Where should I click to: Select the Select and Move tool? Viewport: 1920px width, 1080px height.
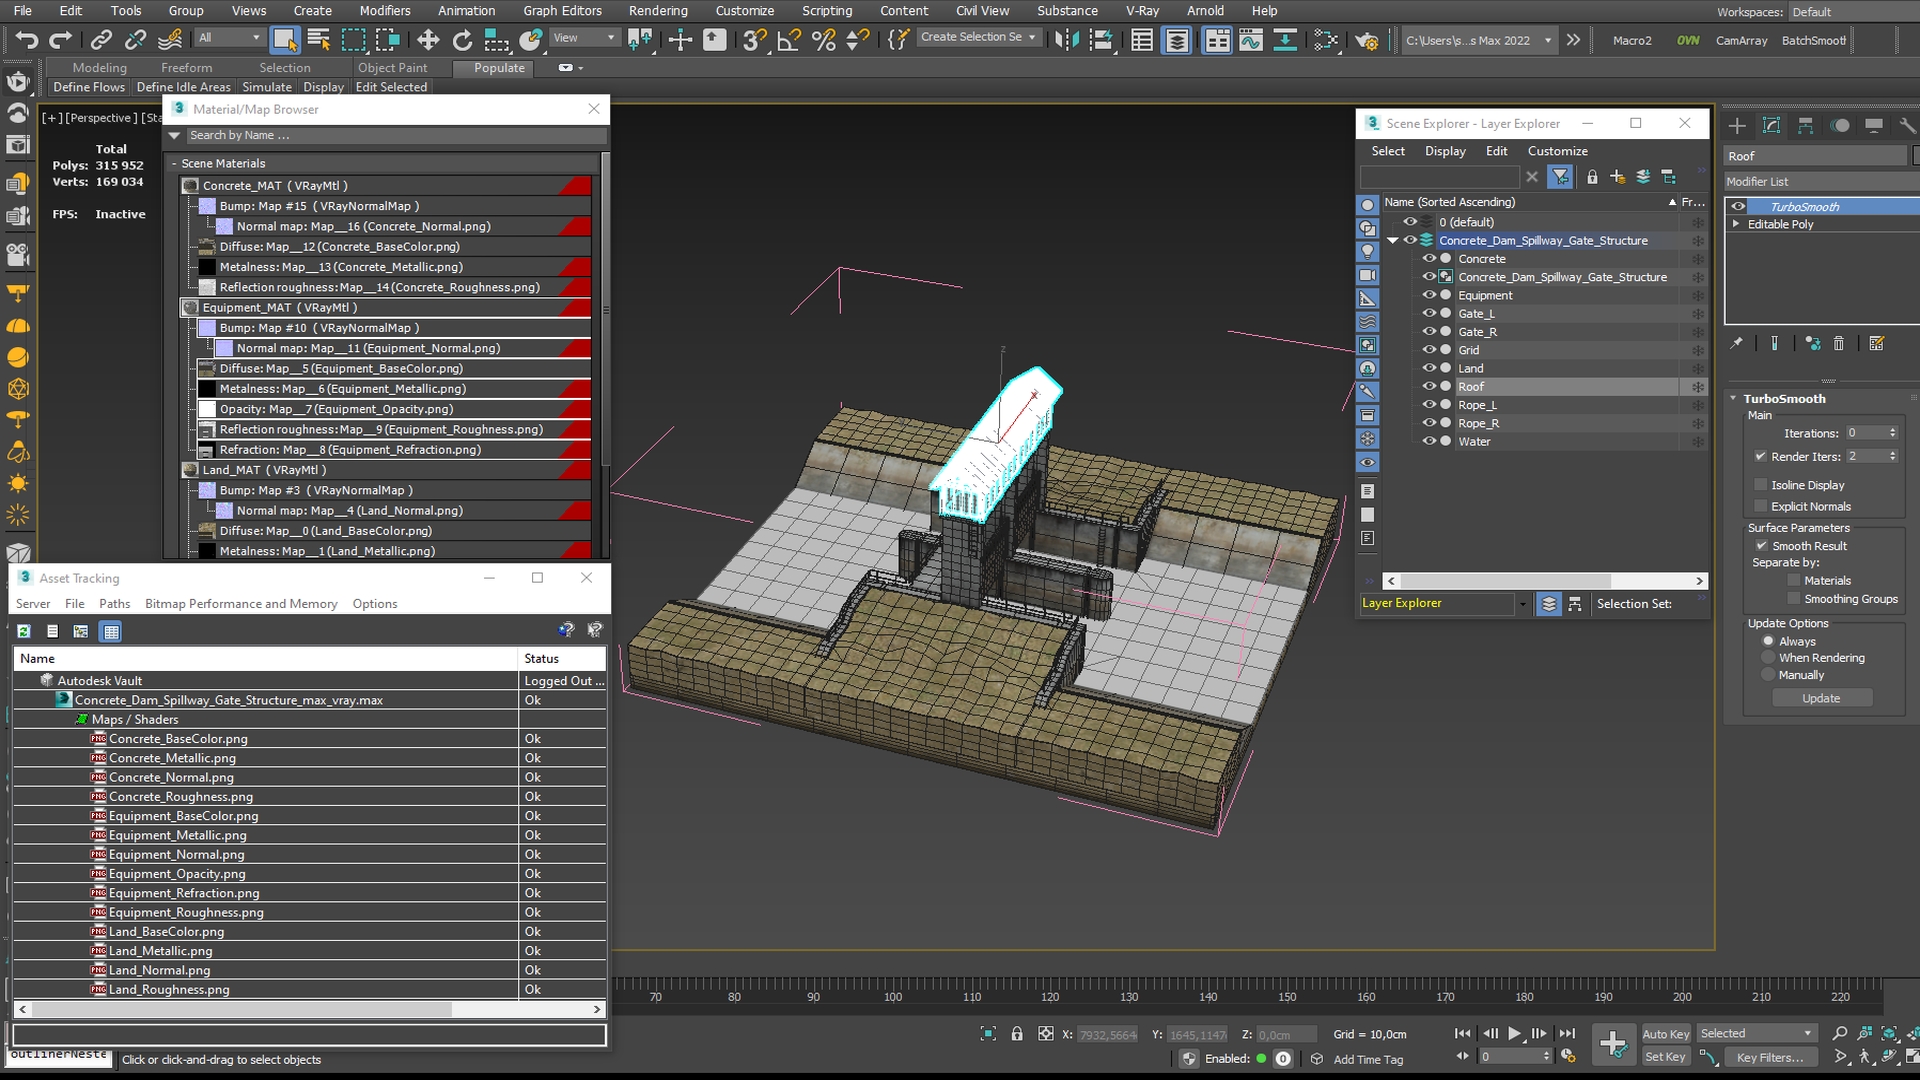428,40
